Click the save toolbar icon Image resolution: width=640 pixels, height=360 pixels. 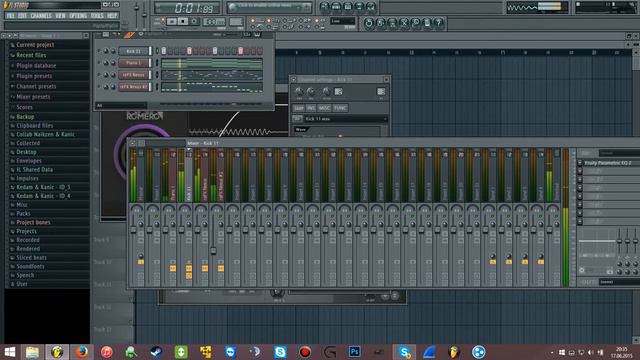[380, 23]
